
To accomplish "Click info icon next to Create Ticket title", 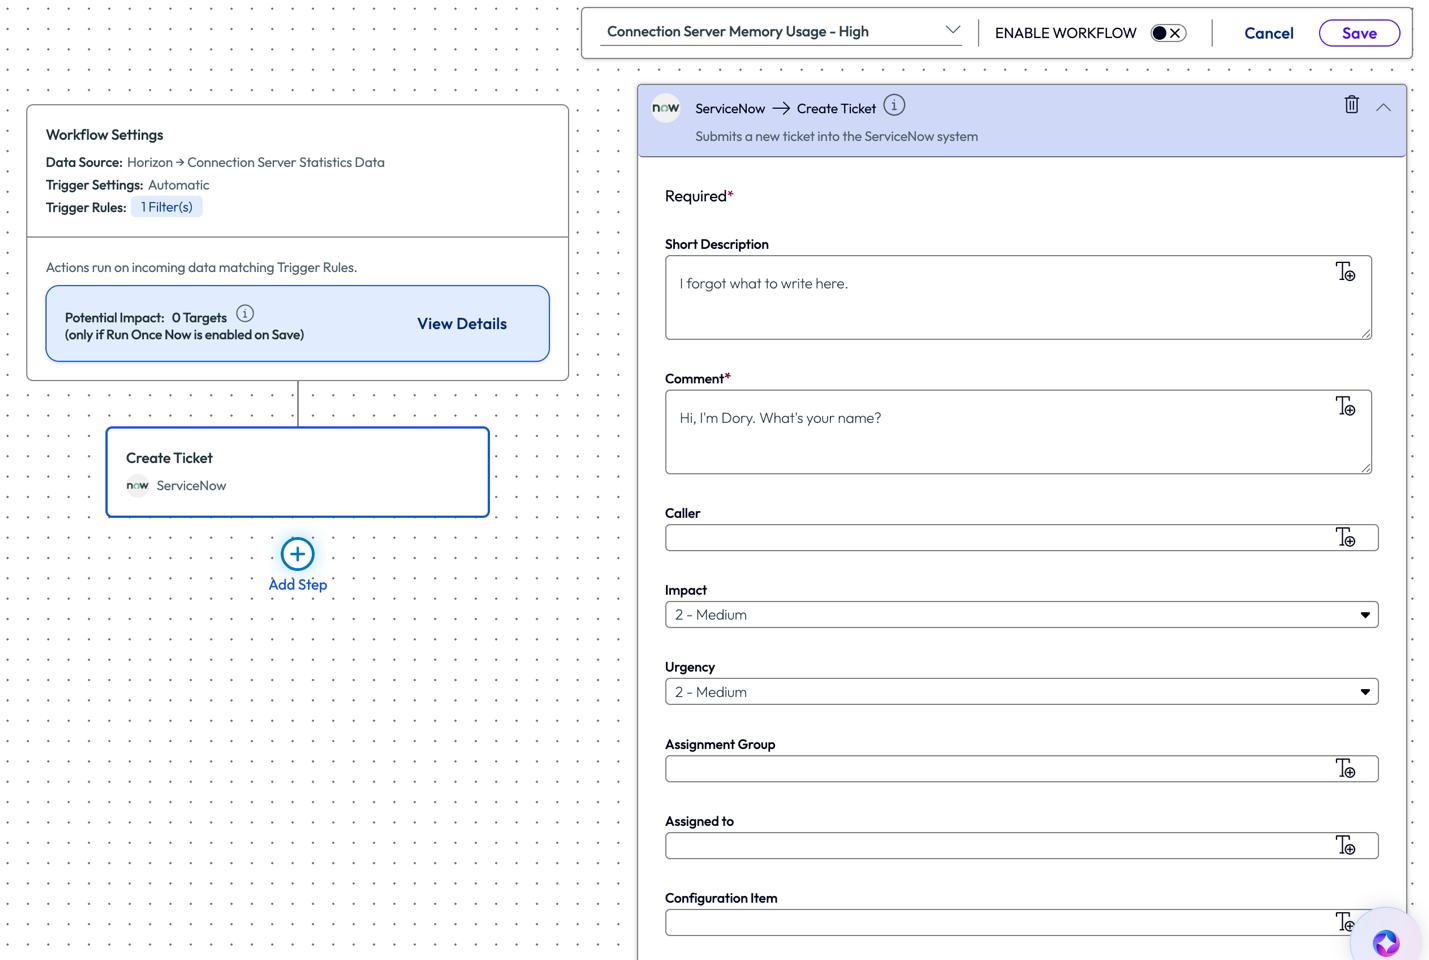I will pyautogui.click(x=894, y=106).
